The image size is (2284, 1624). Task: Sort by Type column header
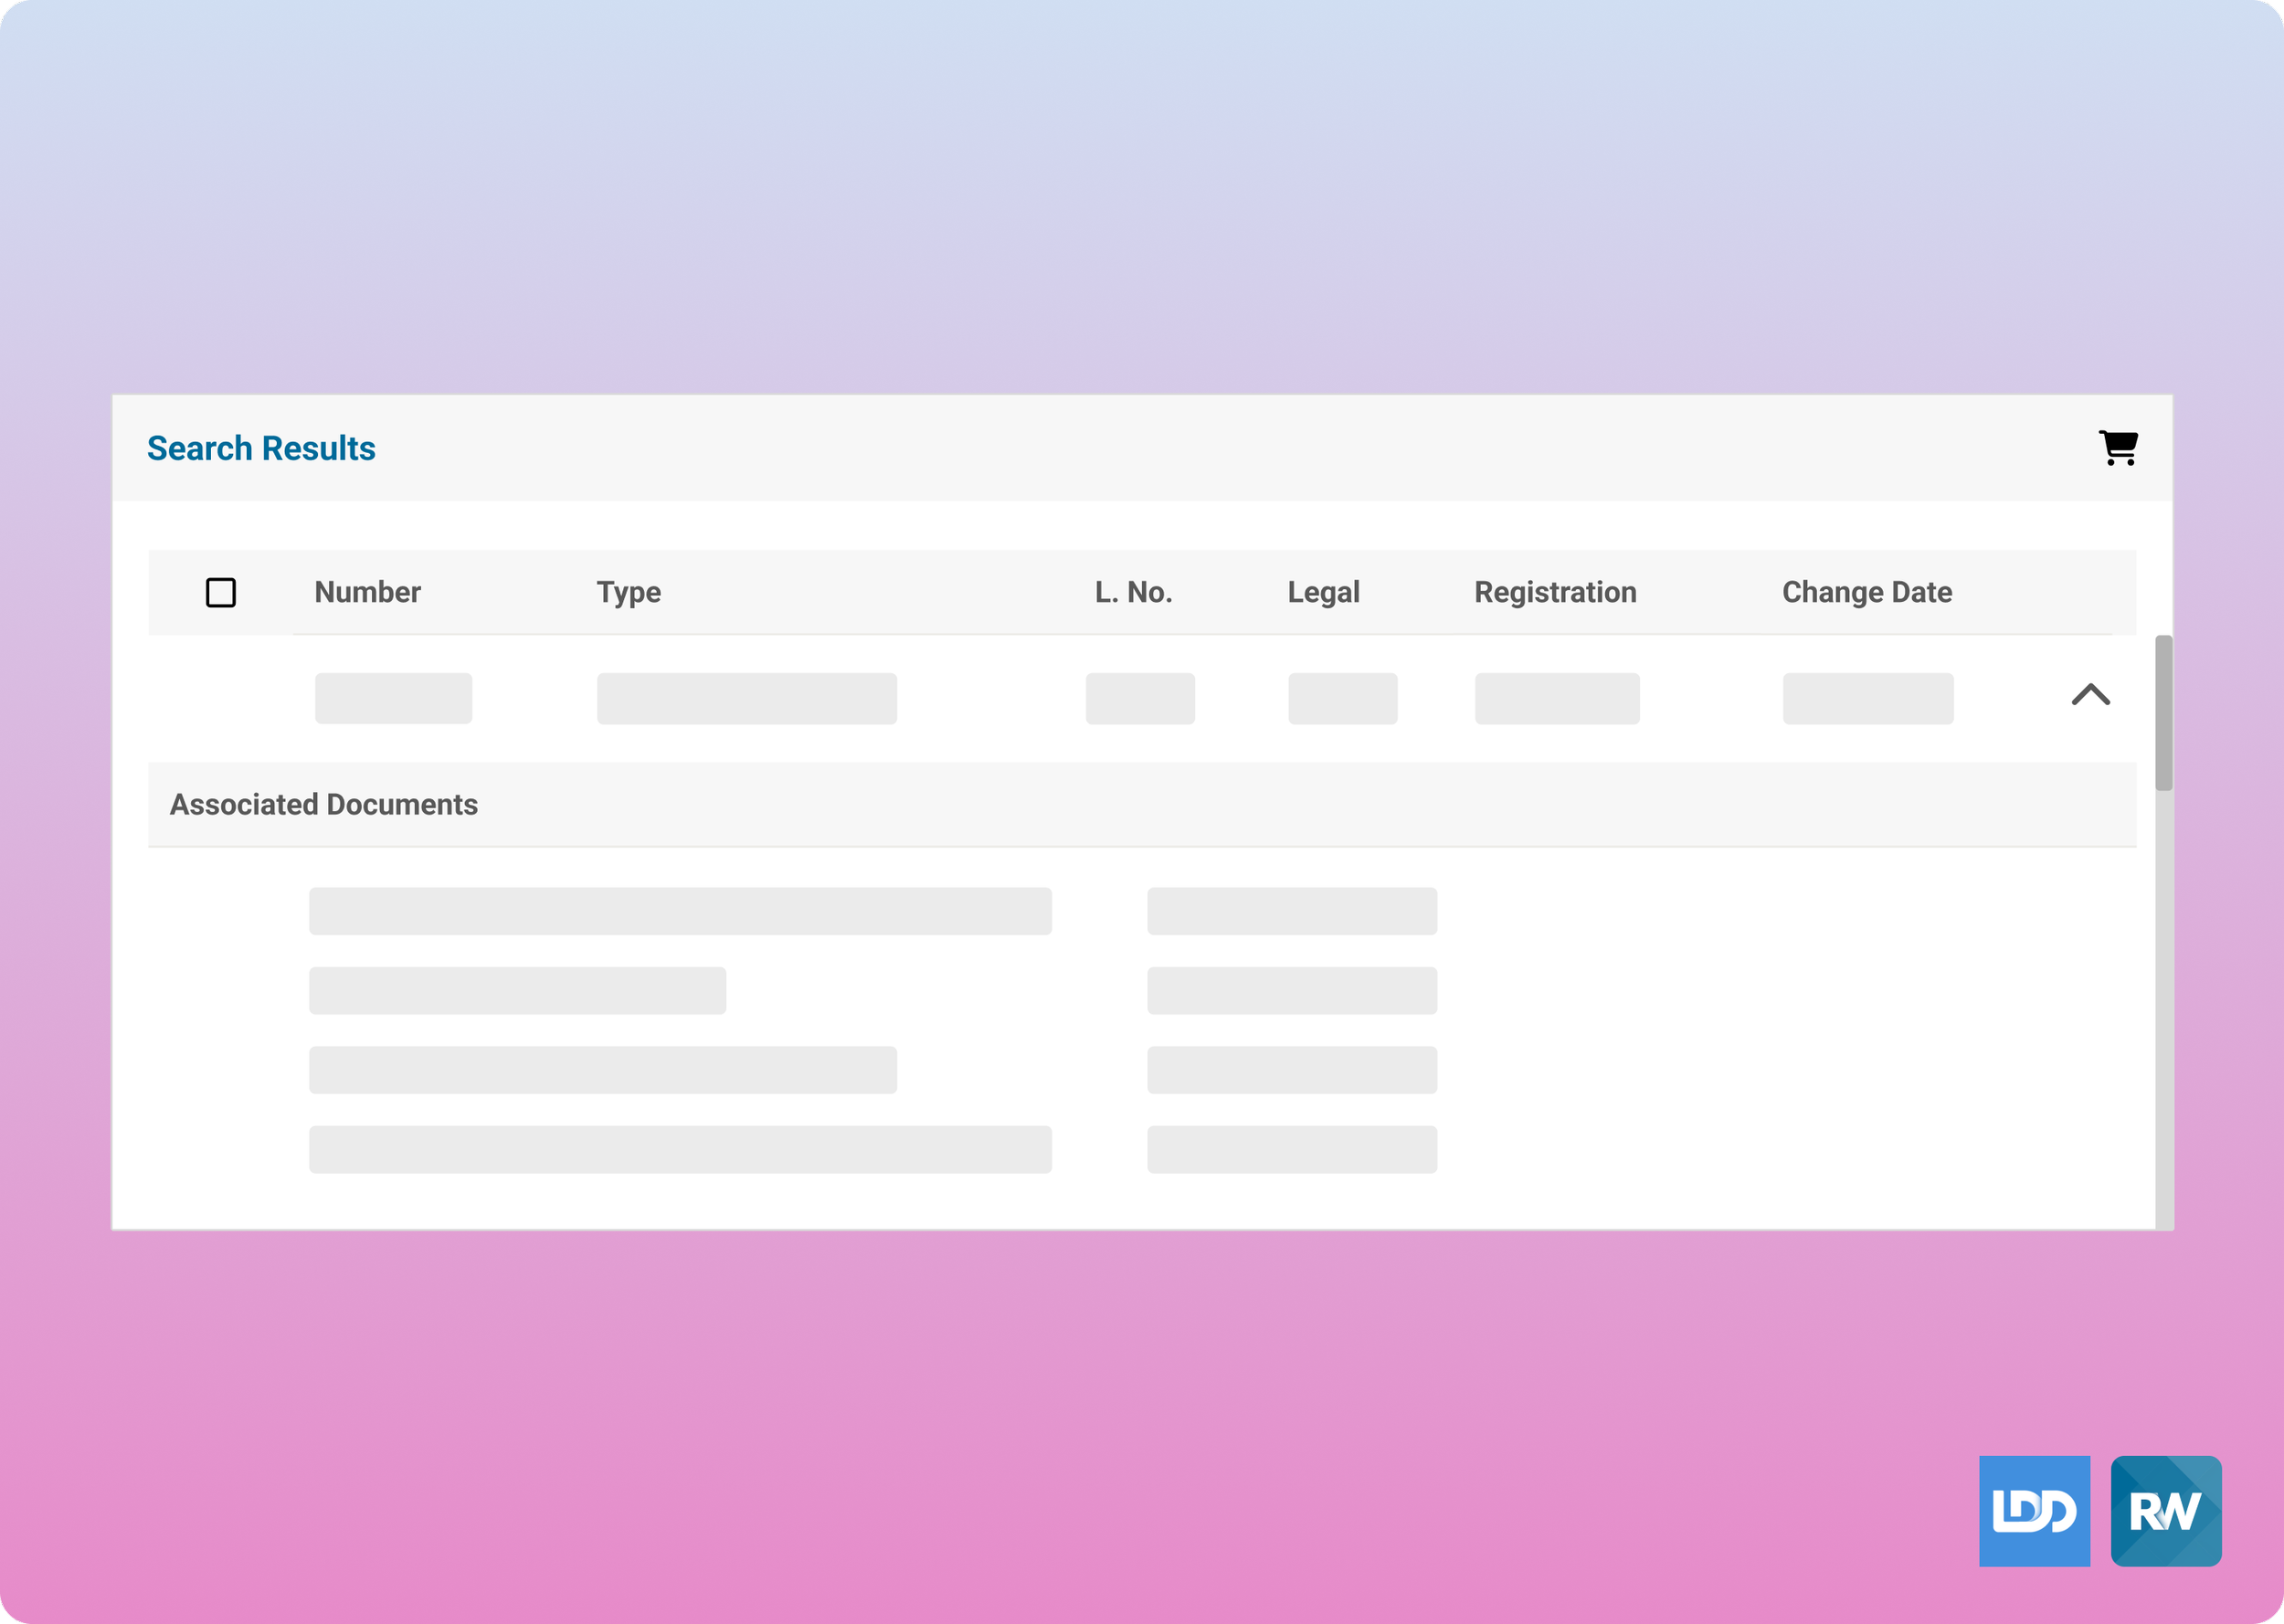coord(628,592)
